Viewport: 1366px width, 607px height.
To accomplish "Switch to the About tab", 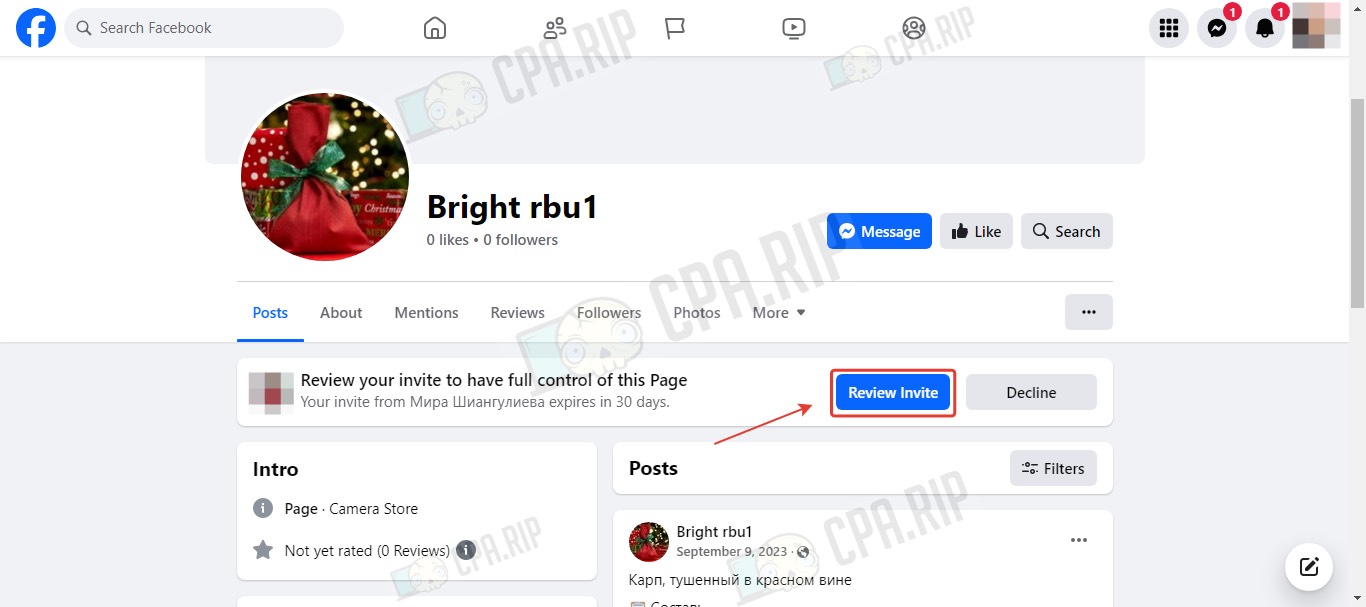I will [x=341, y=312].
